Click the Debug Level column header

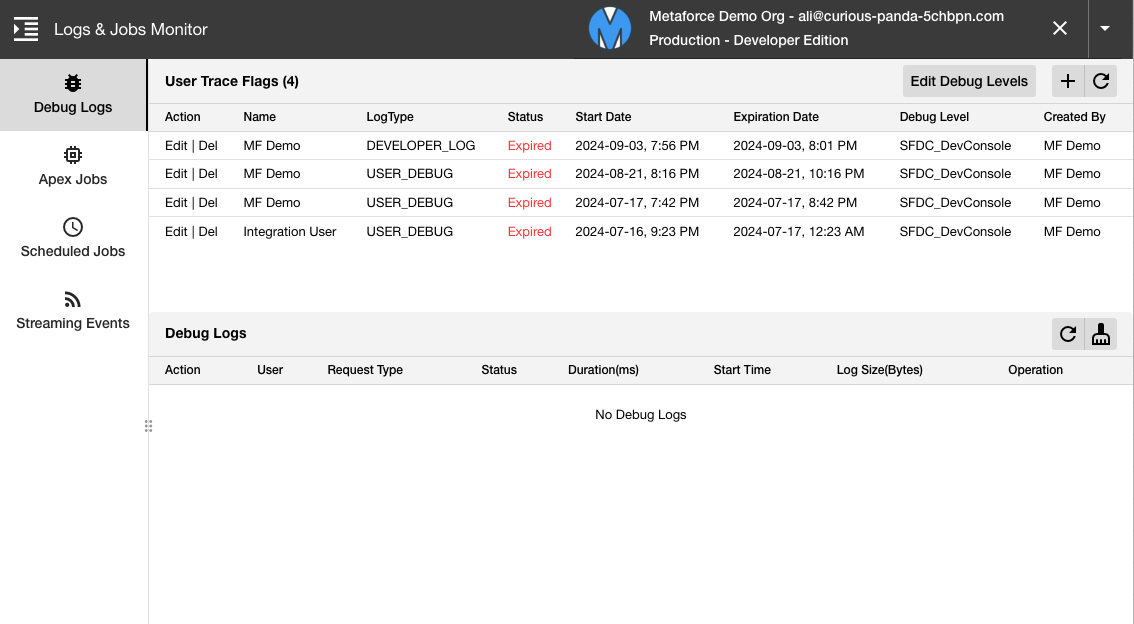[x=934, y=117]
